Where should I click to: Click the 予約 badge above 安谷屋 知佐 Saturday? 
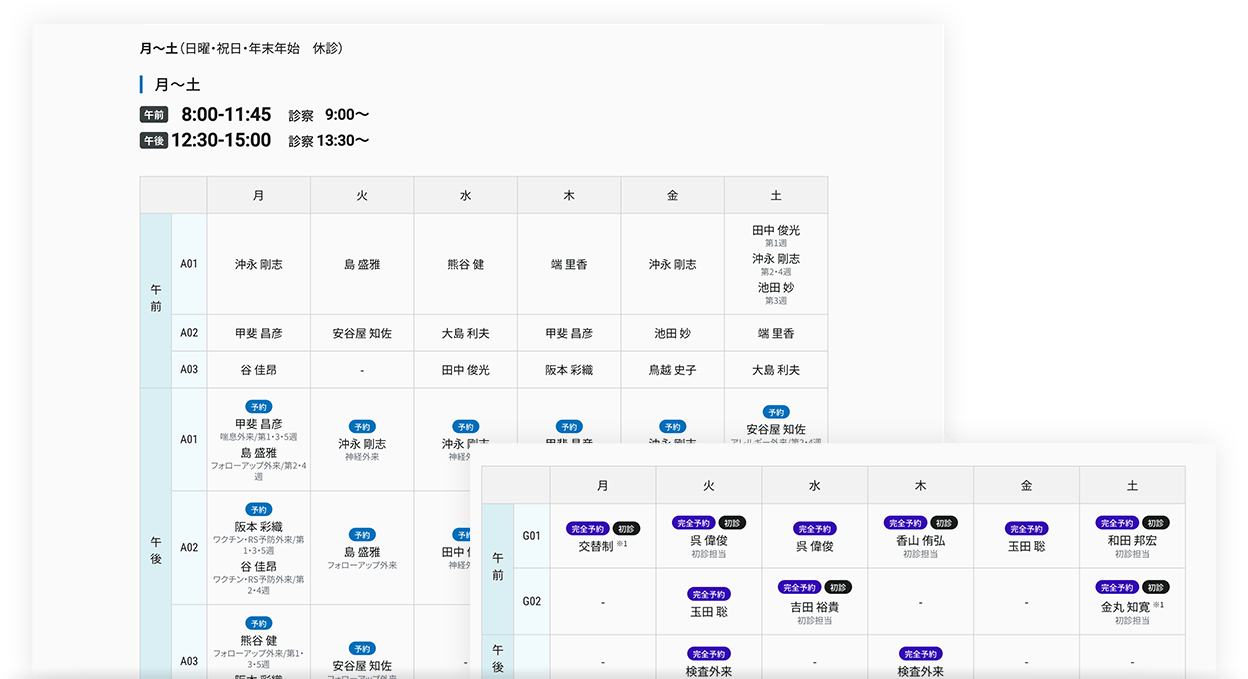[777, 411]
